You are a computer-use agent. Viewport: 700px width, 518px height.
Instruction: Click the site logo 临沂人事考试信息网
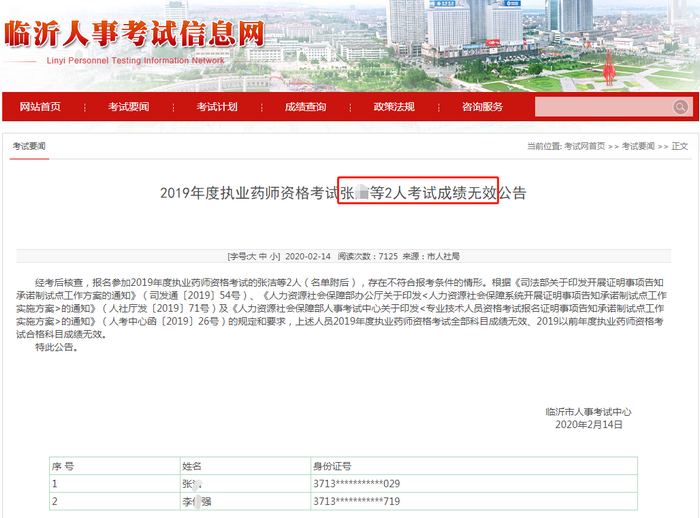(x=134, y=35)
